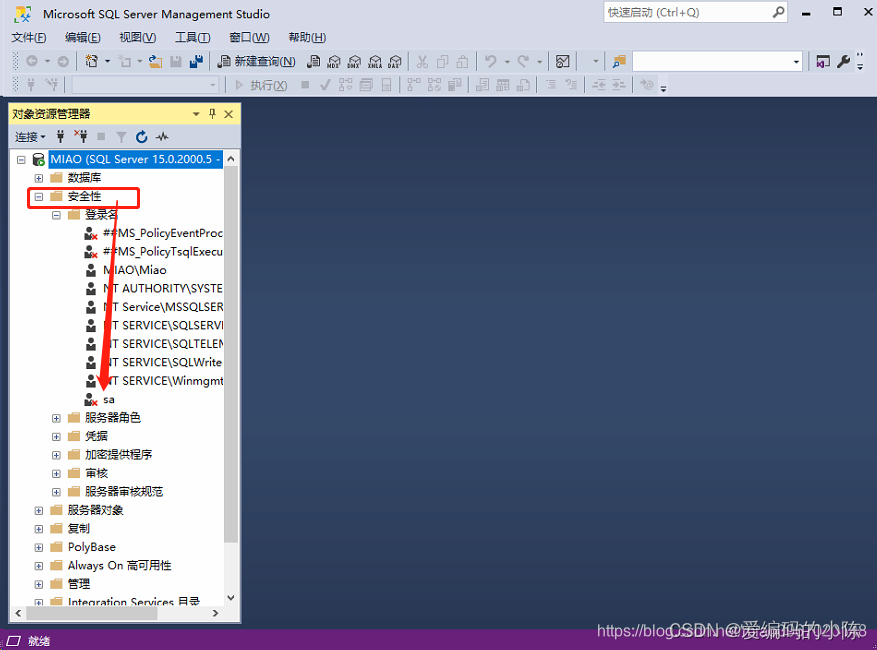Click the XMLA query toolbar icon
The image size is (877, 650).
tap(375, 62)
